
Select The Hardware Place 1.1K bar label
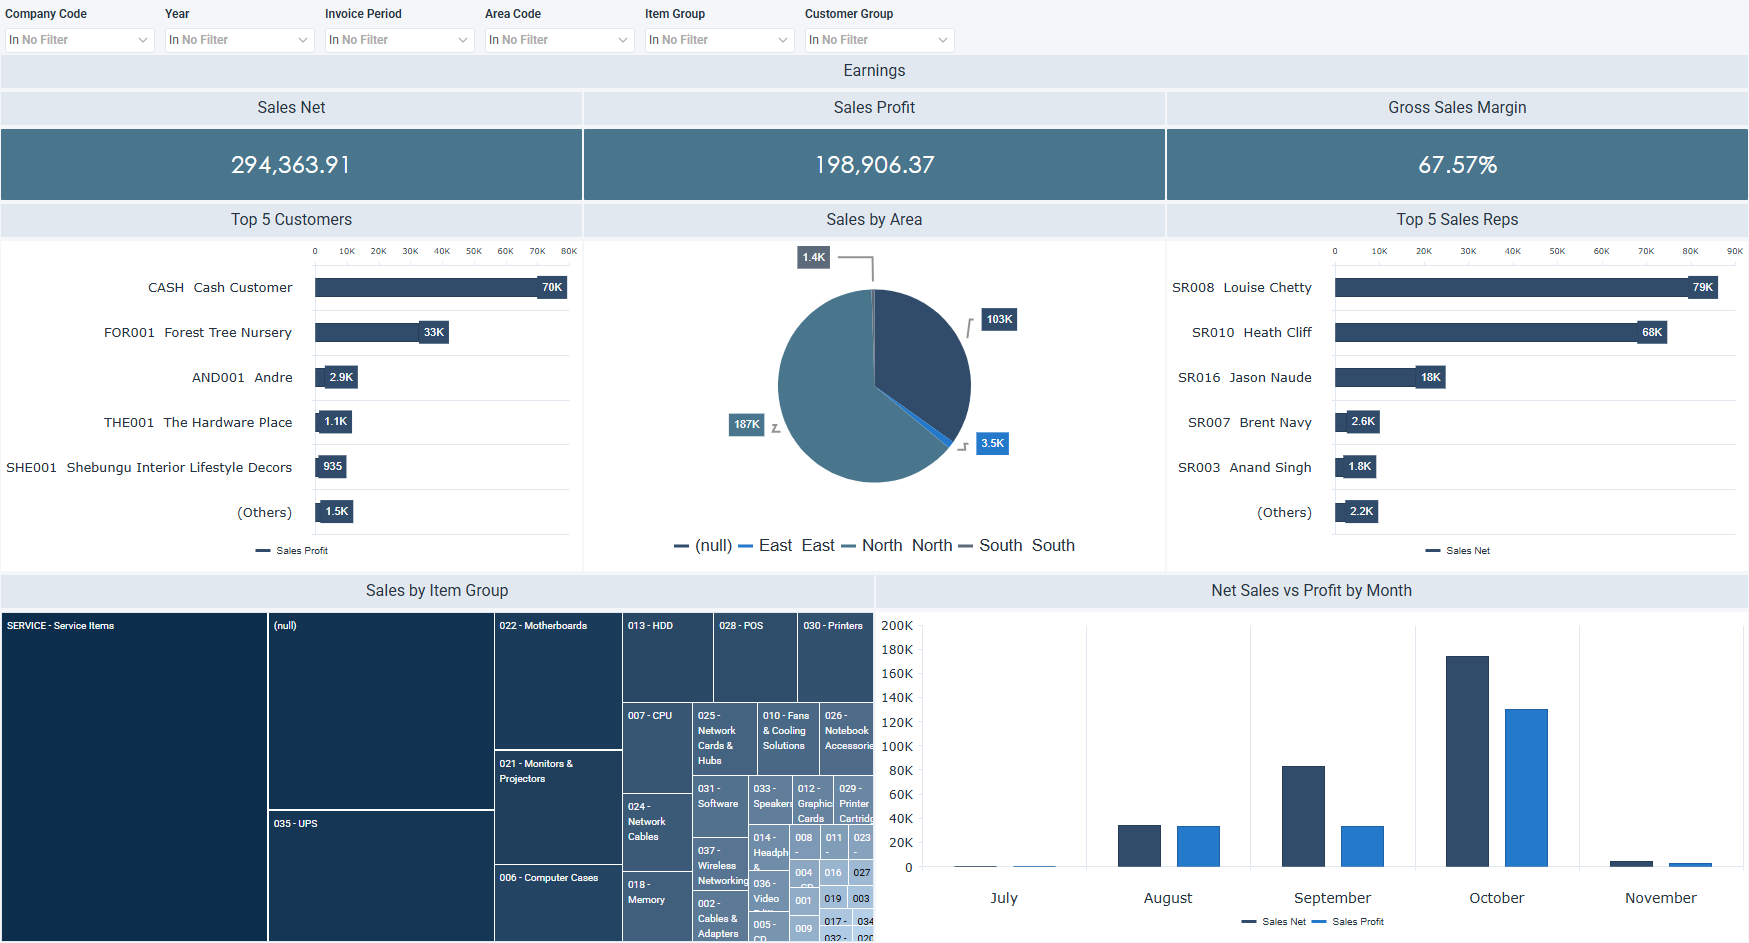[x=336, y=422]
